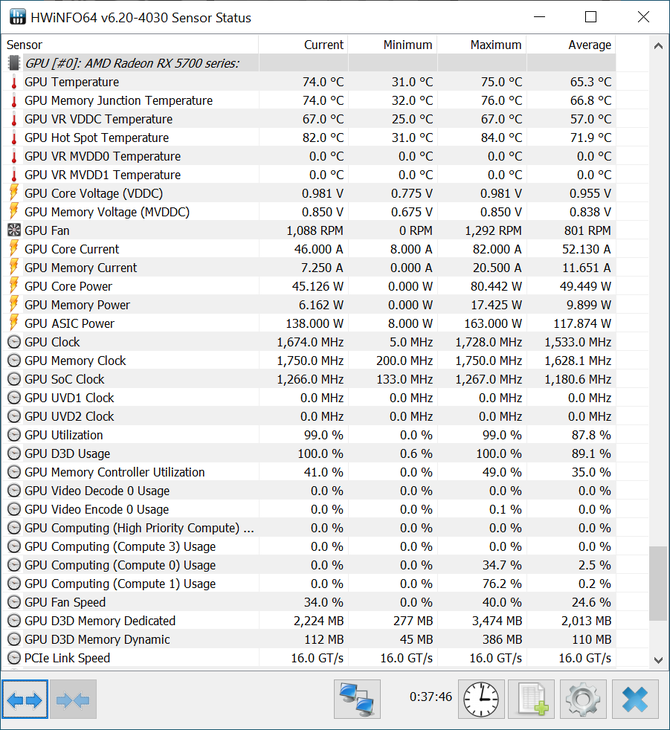
Task: Click the scrollbar down arrow
Action: click(x=658, y=660)
